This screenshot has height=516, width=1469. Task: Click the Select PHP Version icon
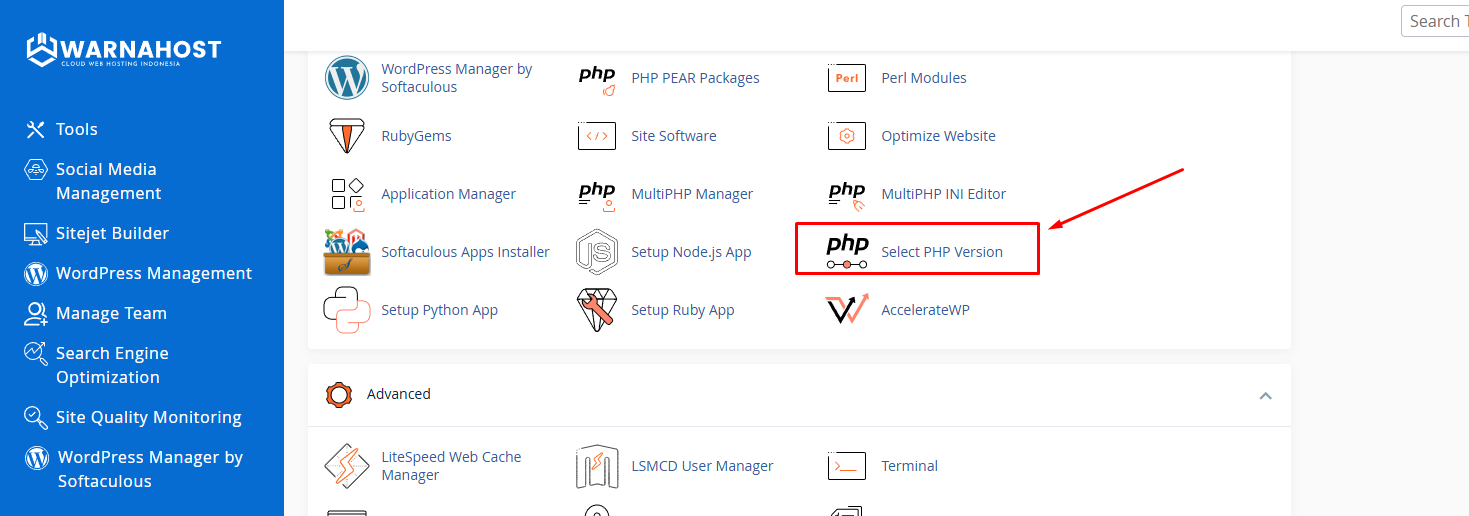point(847,251)
